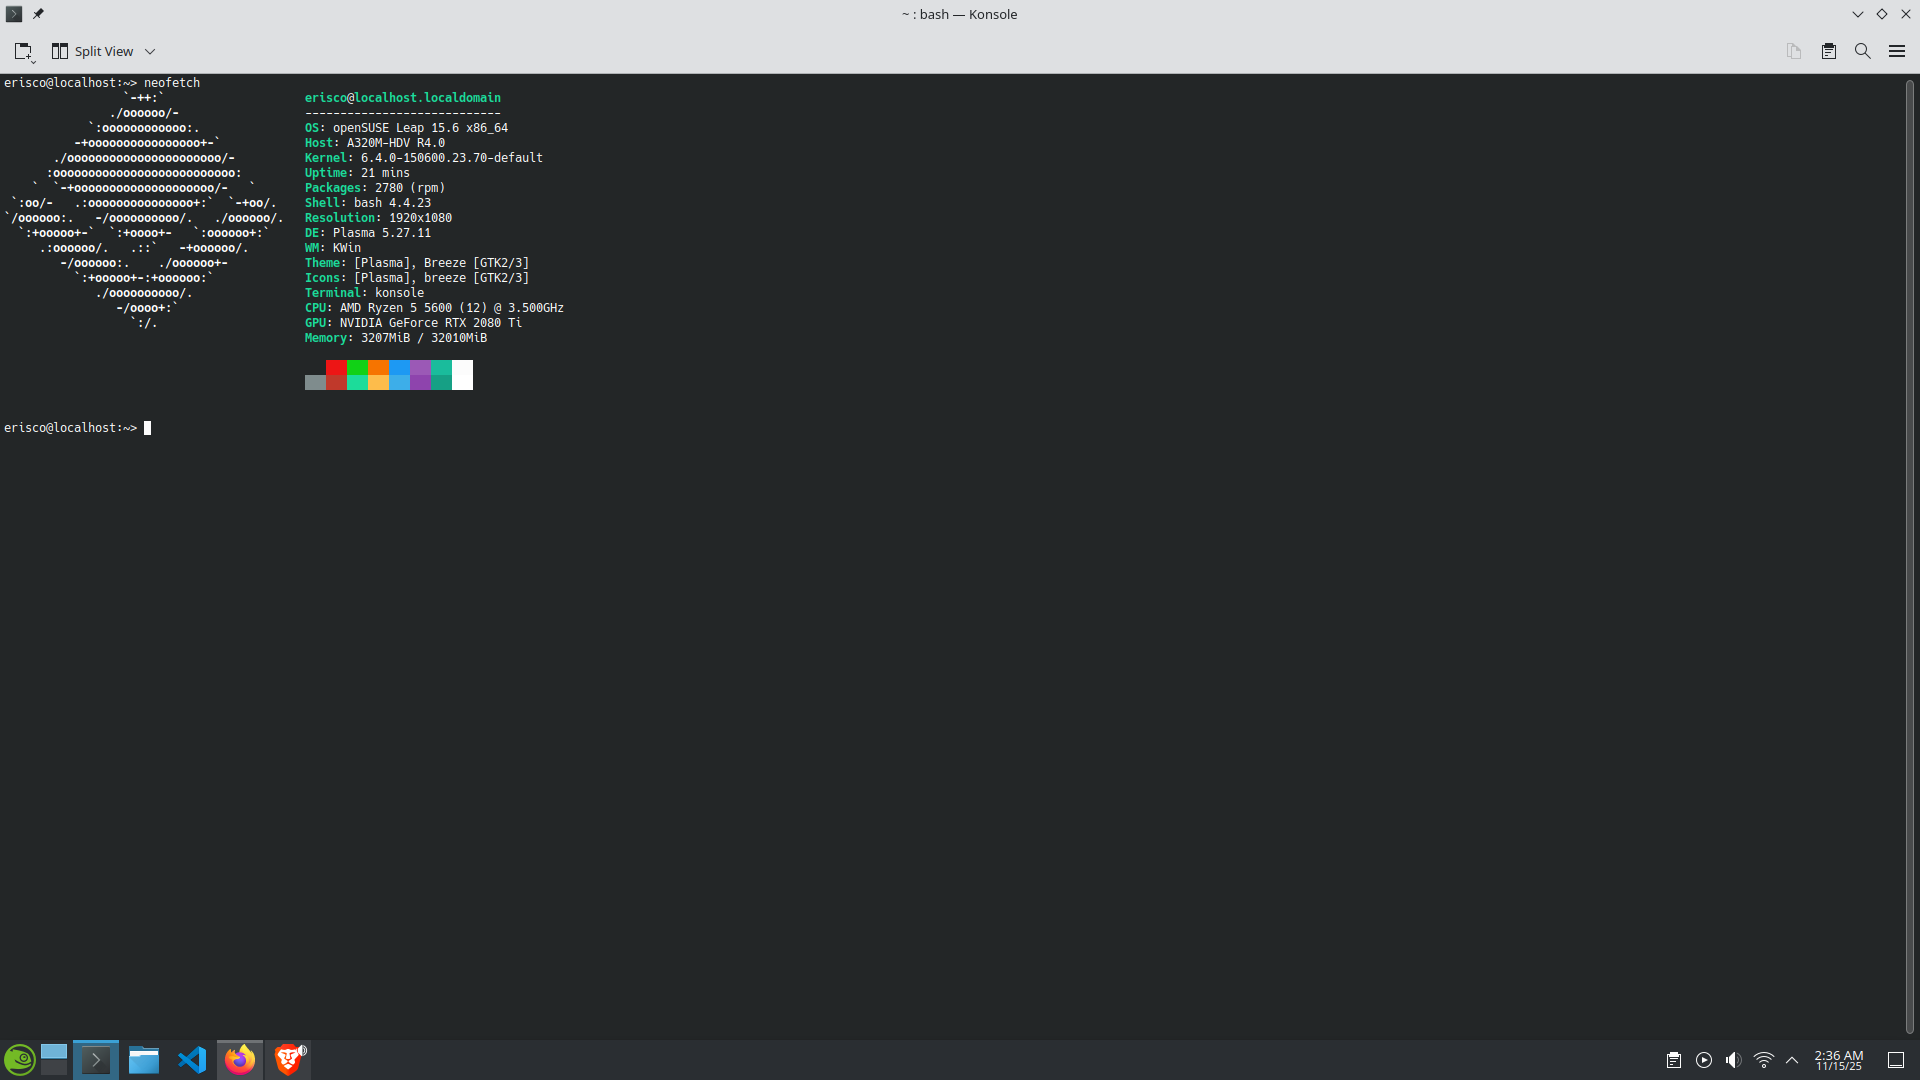Open Wi-Fi network settings in tray
Image resolution: width=1920 pixels, height=1080 pixels.
(x=1763, y=1060)
